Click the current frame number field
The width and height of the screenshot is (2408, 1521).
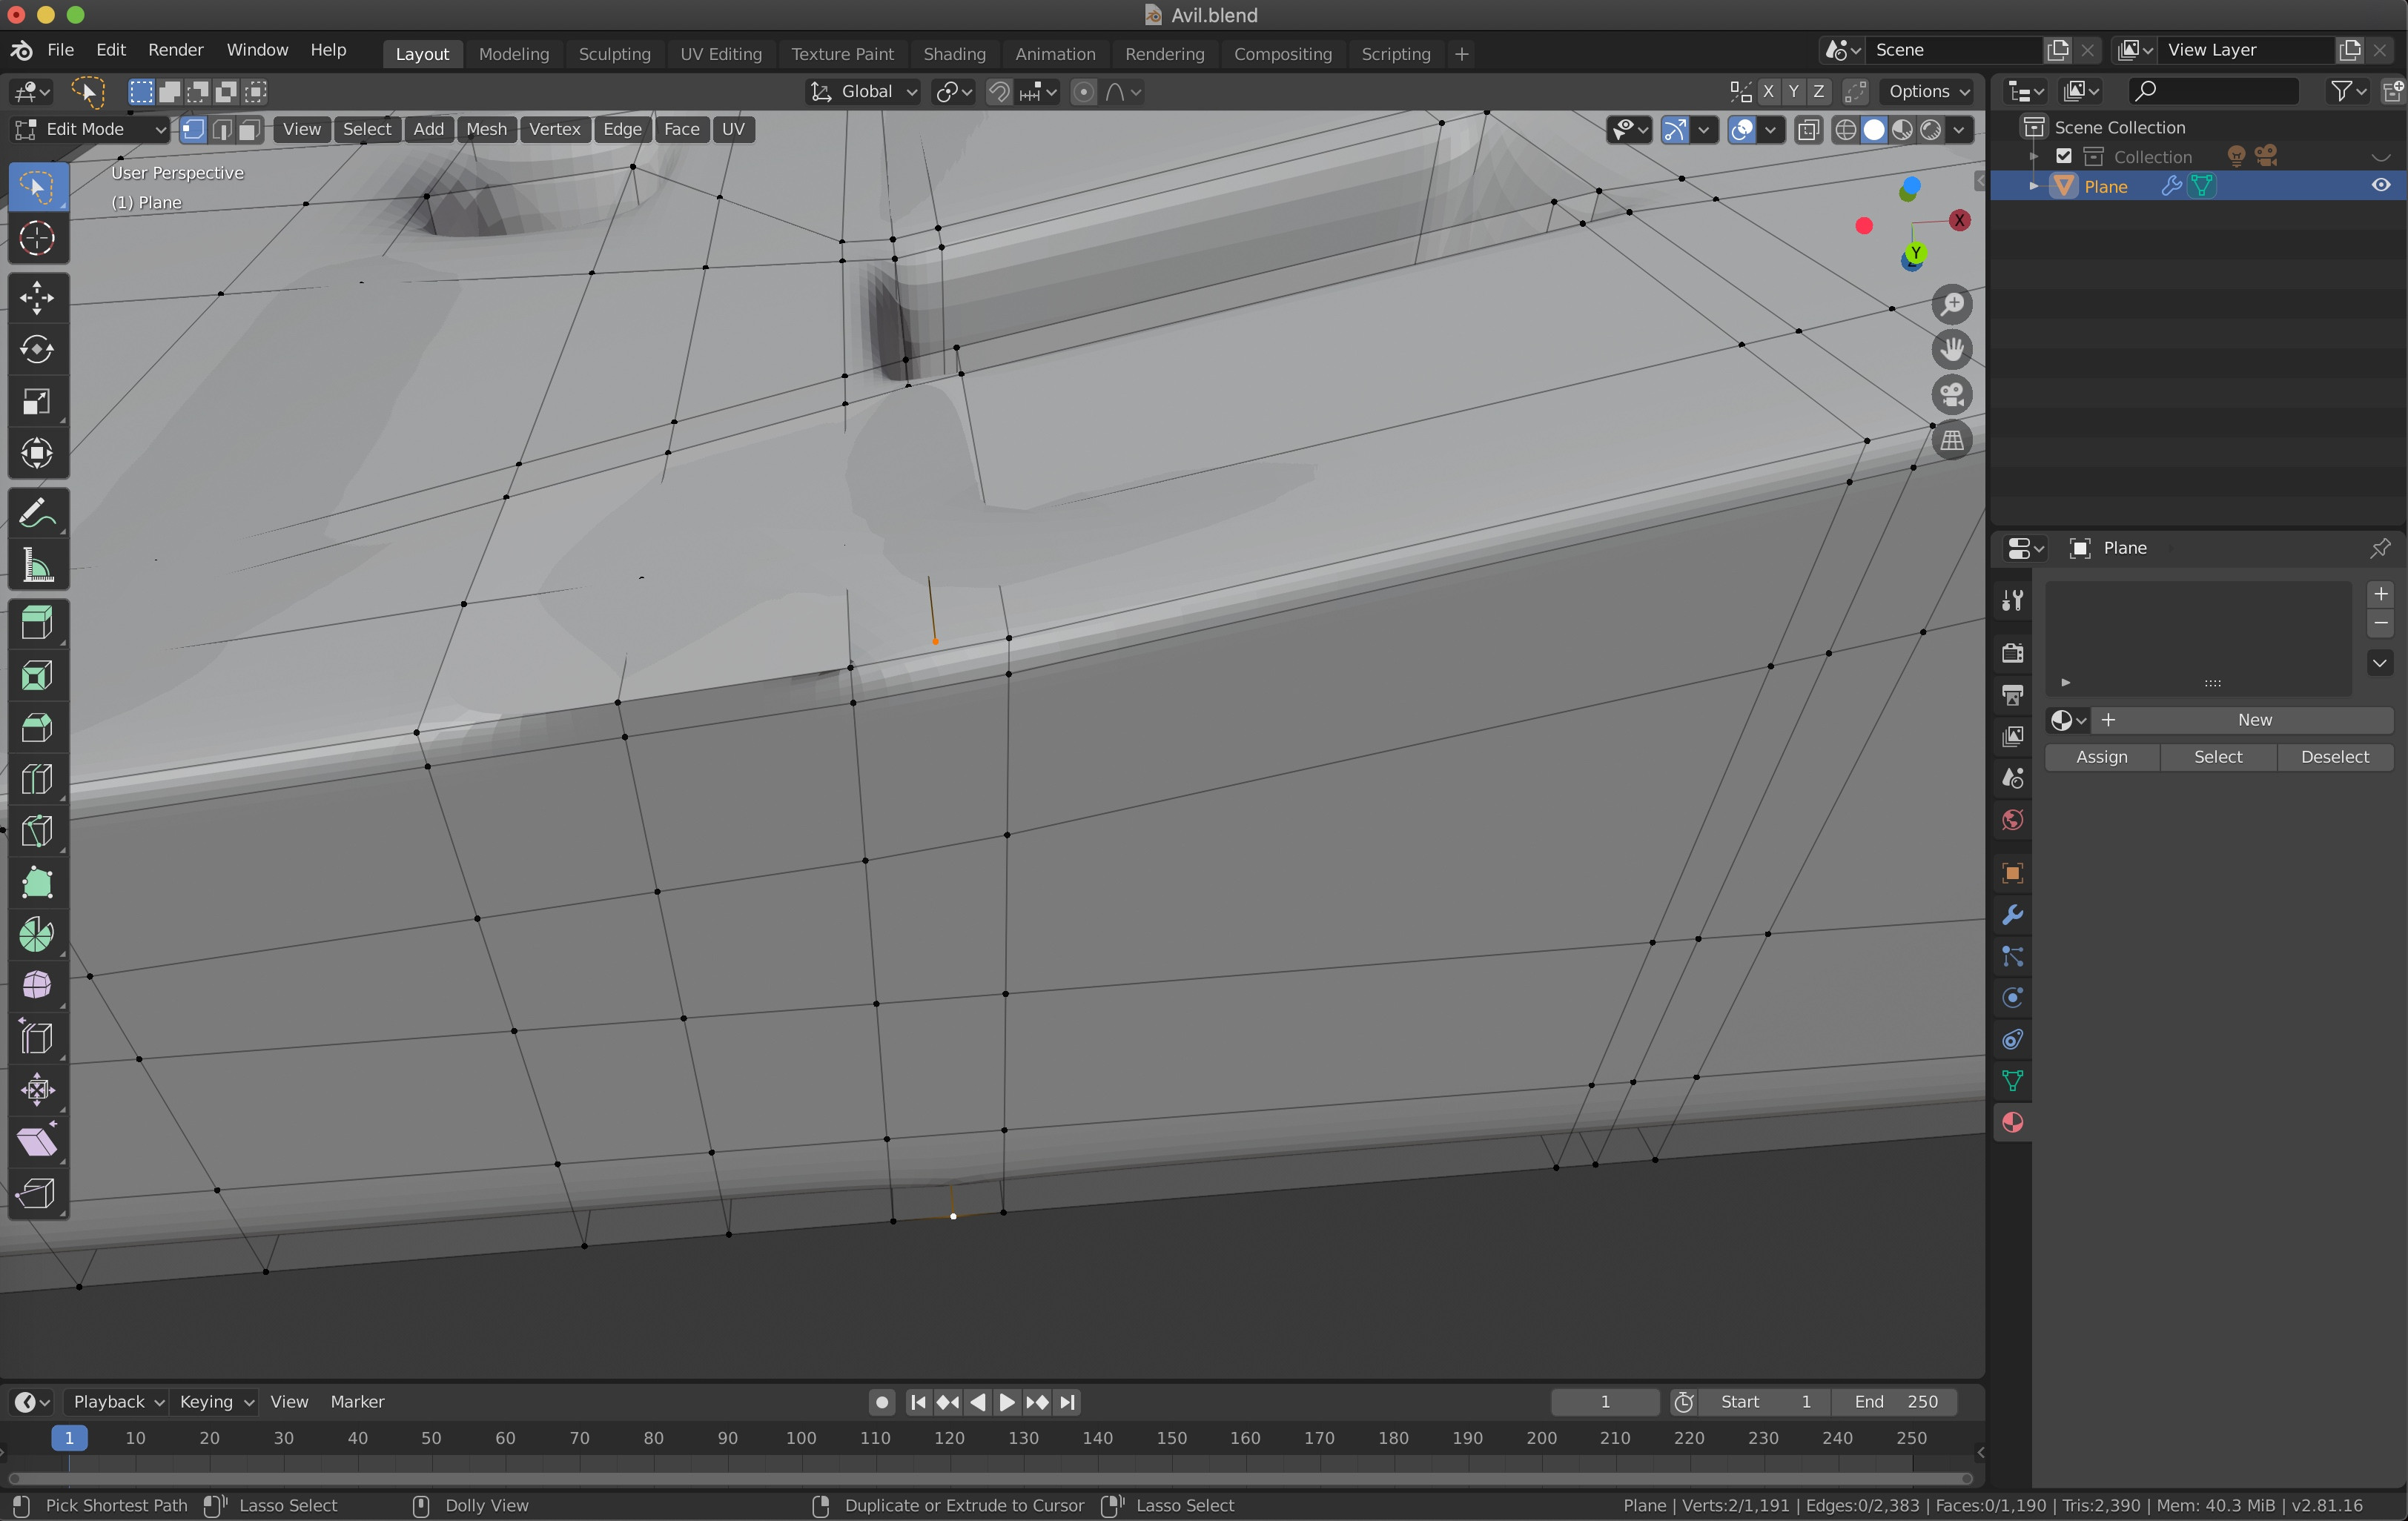coord(1605,1402)
